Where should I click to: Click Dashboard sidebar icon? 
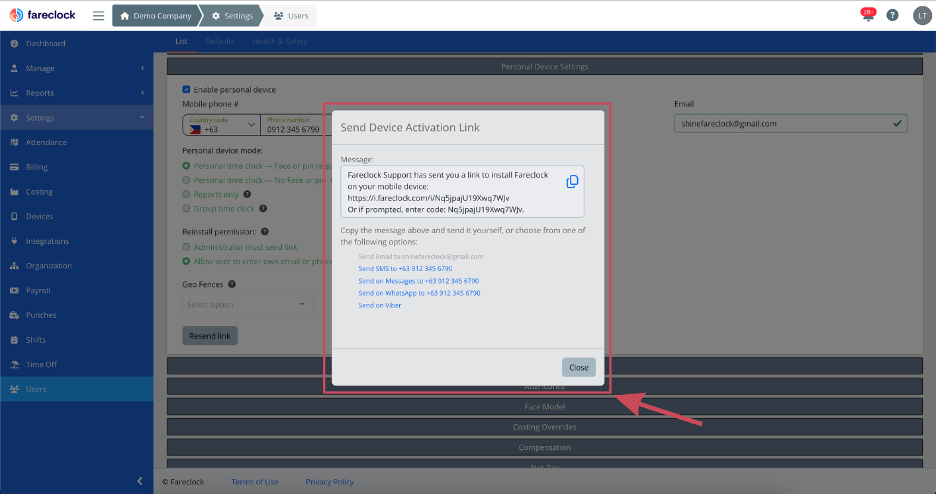(14, 44)
